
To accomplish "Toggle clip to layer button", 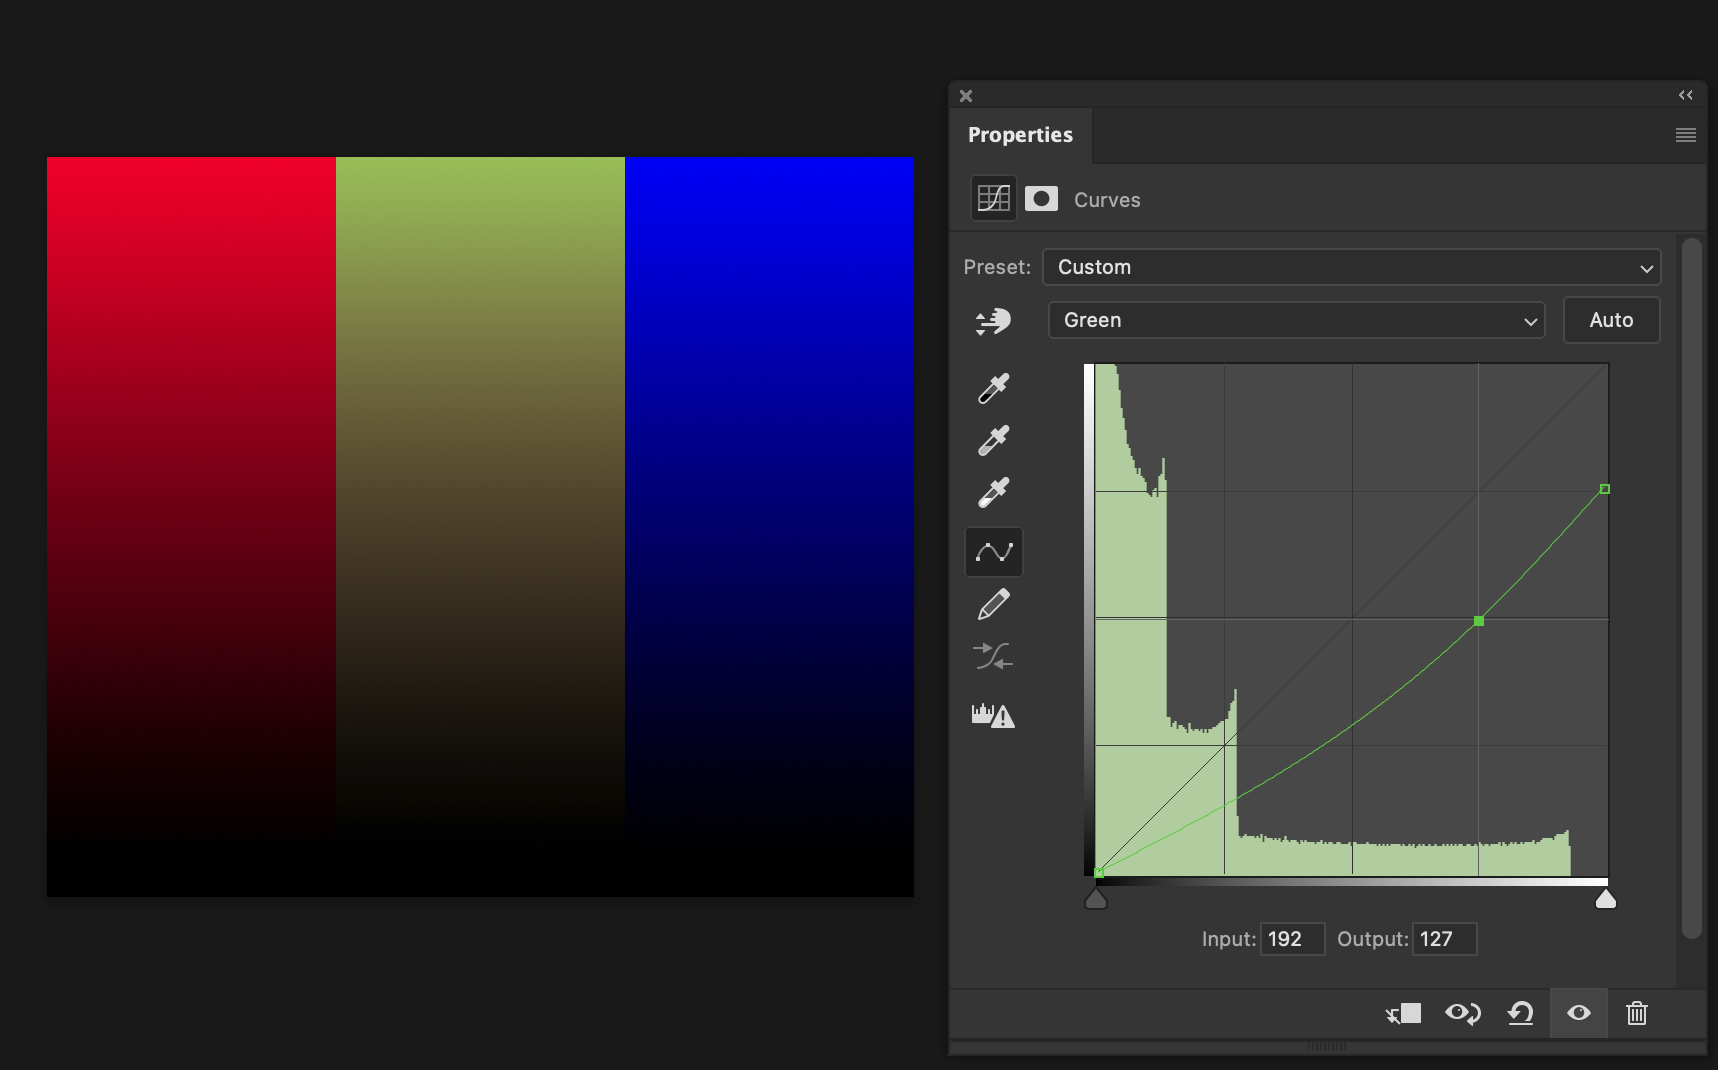I will (x=1404, y=1013).
